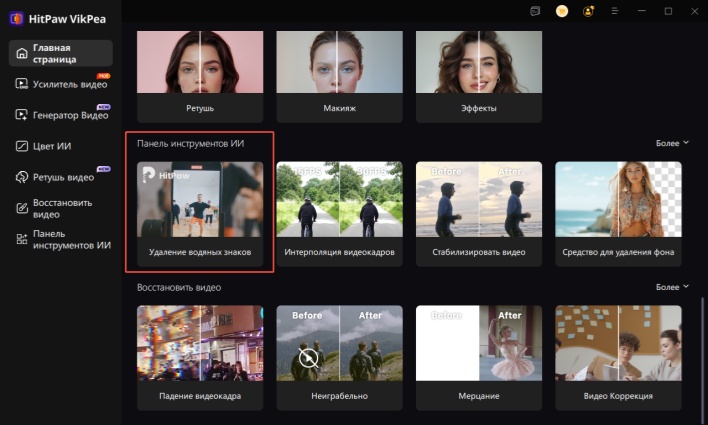Click Восстановить видео section heading

click(179, 287)
